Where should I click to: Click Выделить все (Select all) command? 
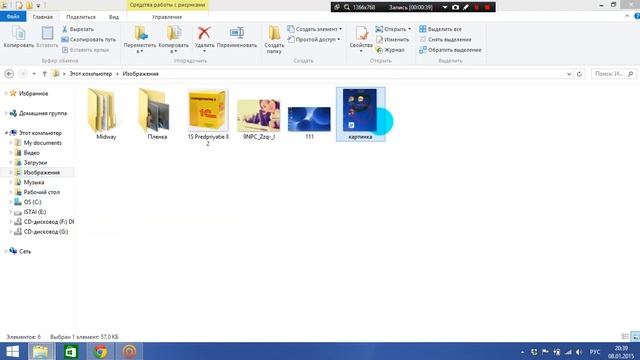[x=440, y=29]
